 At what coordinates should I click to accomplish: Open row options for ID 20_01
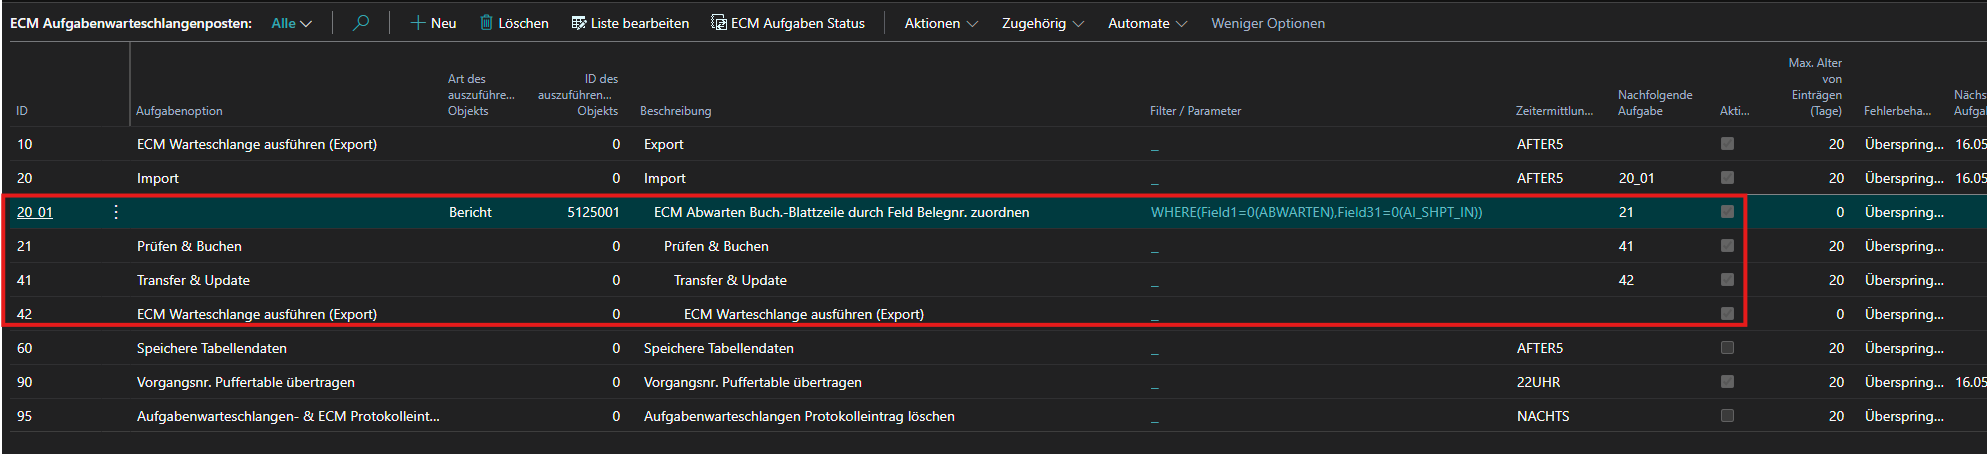[116, 212]
